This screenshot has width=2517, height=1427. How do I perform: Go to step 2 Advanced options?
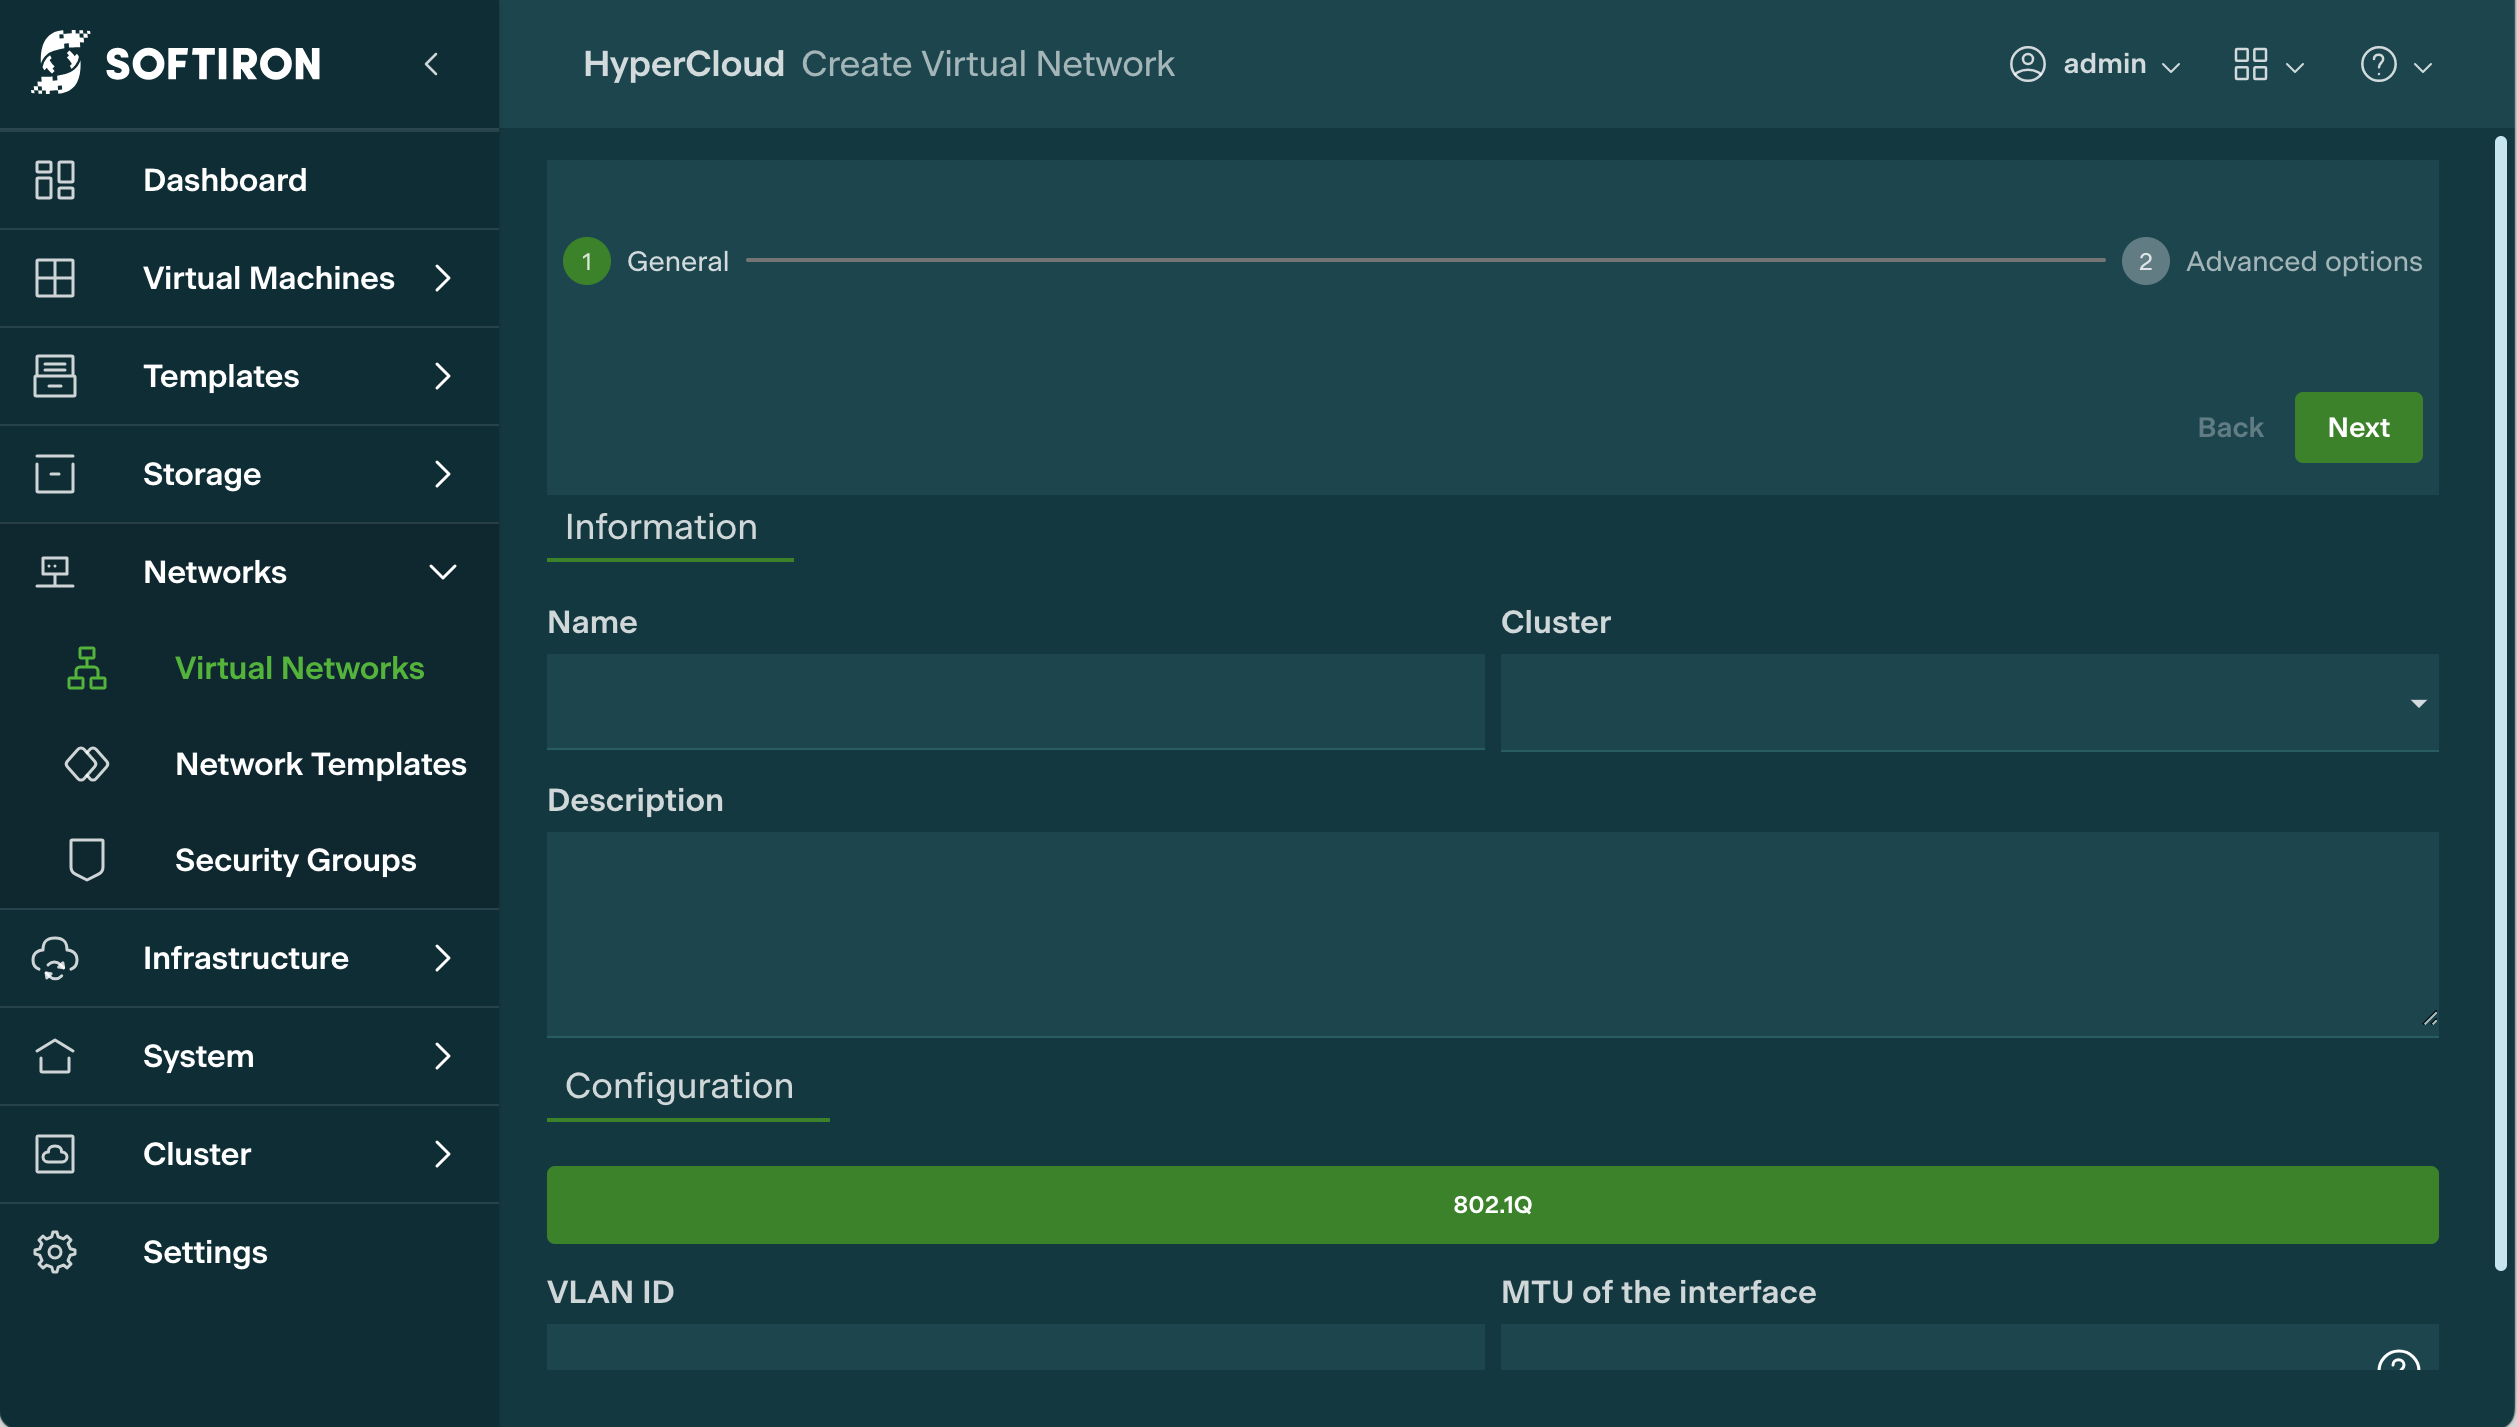point(2145,261)
